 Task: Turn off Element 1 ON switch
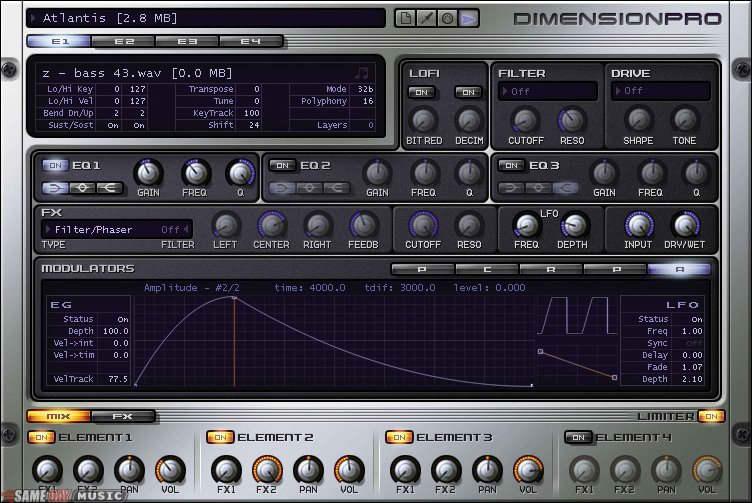point(41,437)
